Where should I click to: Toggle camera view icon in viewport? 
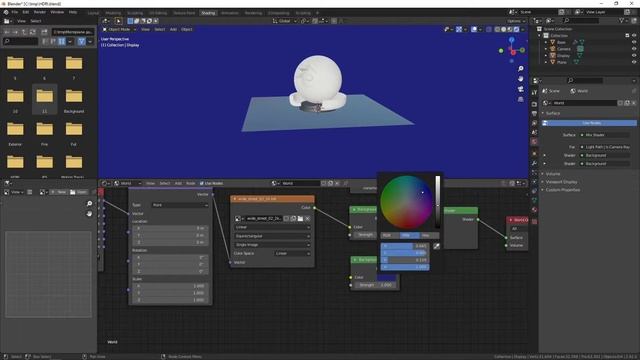(520, 89)
